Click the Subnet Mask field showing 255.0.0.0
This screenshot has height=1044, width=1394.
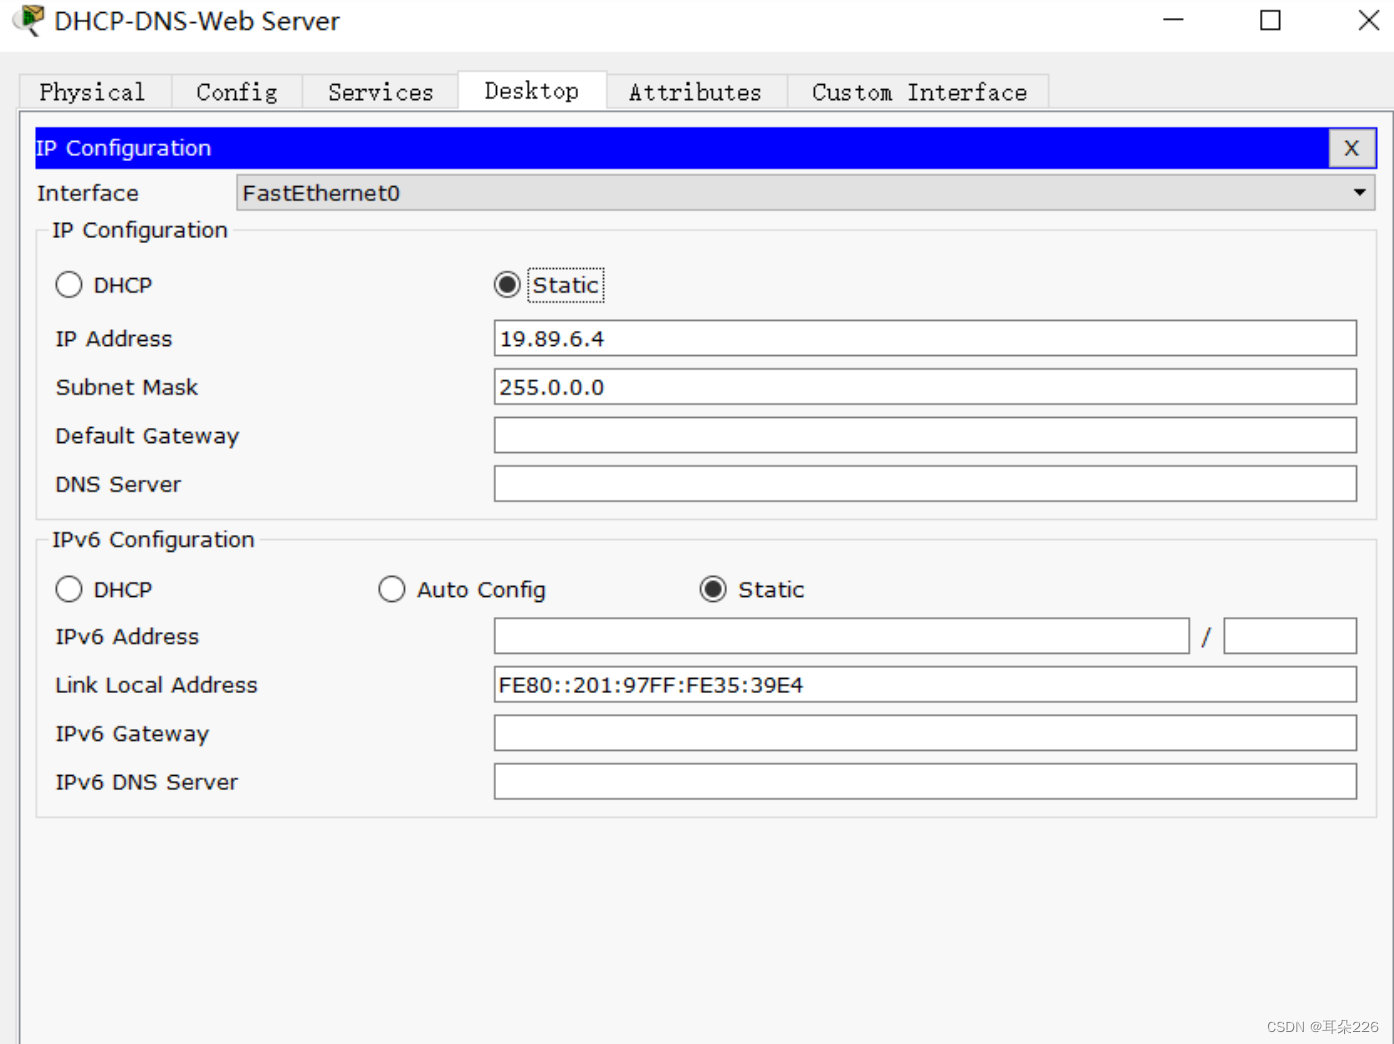(925, 387)
